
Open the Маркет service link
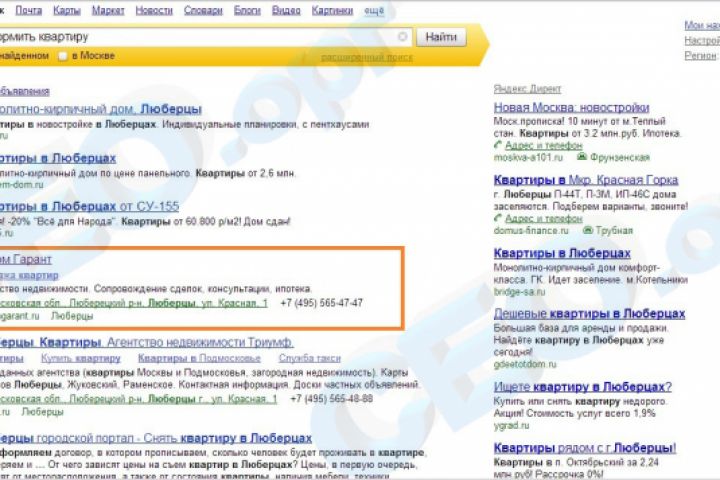[108, 10]
